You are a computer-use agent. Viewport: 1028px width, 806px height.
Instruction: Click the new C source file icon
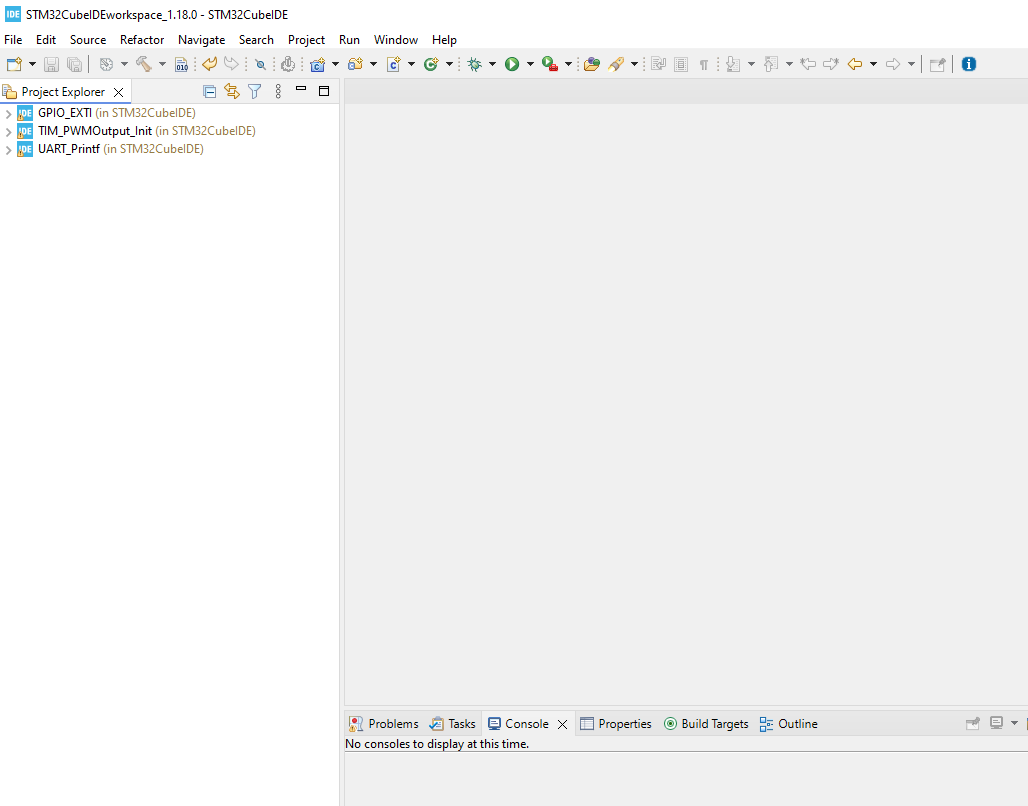tap(393, 64)
